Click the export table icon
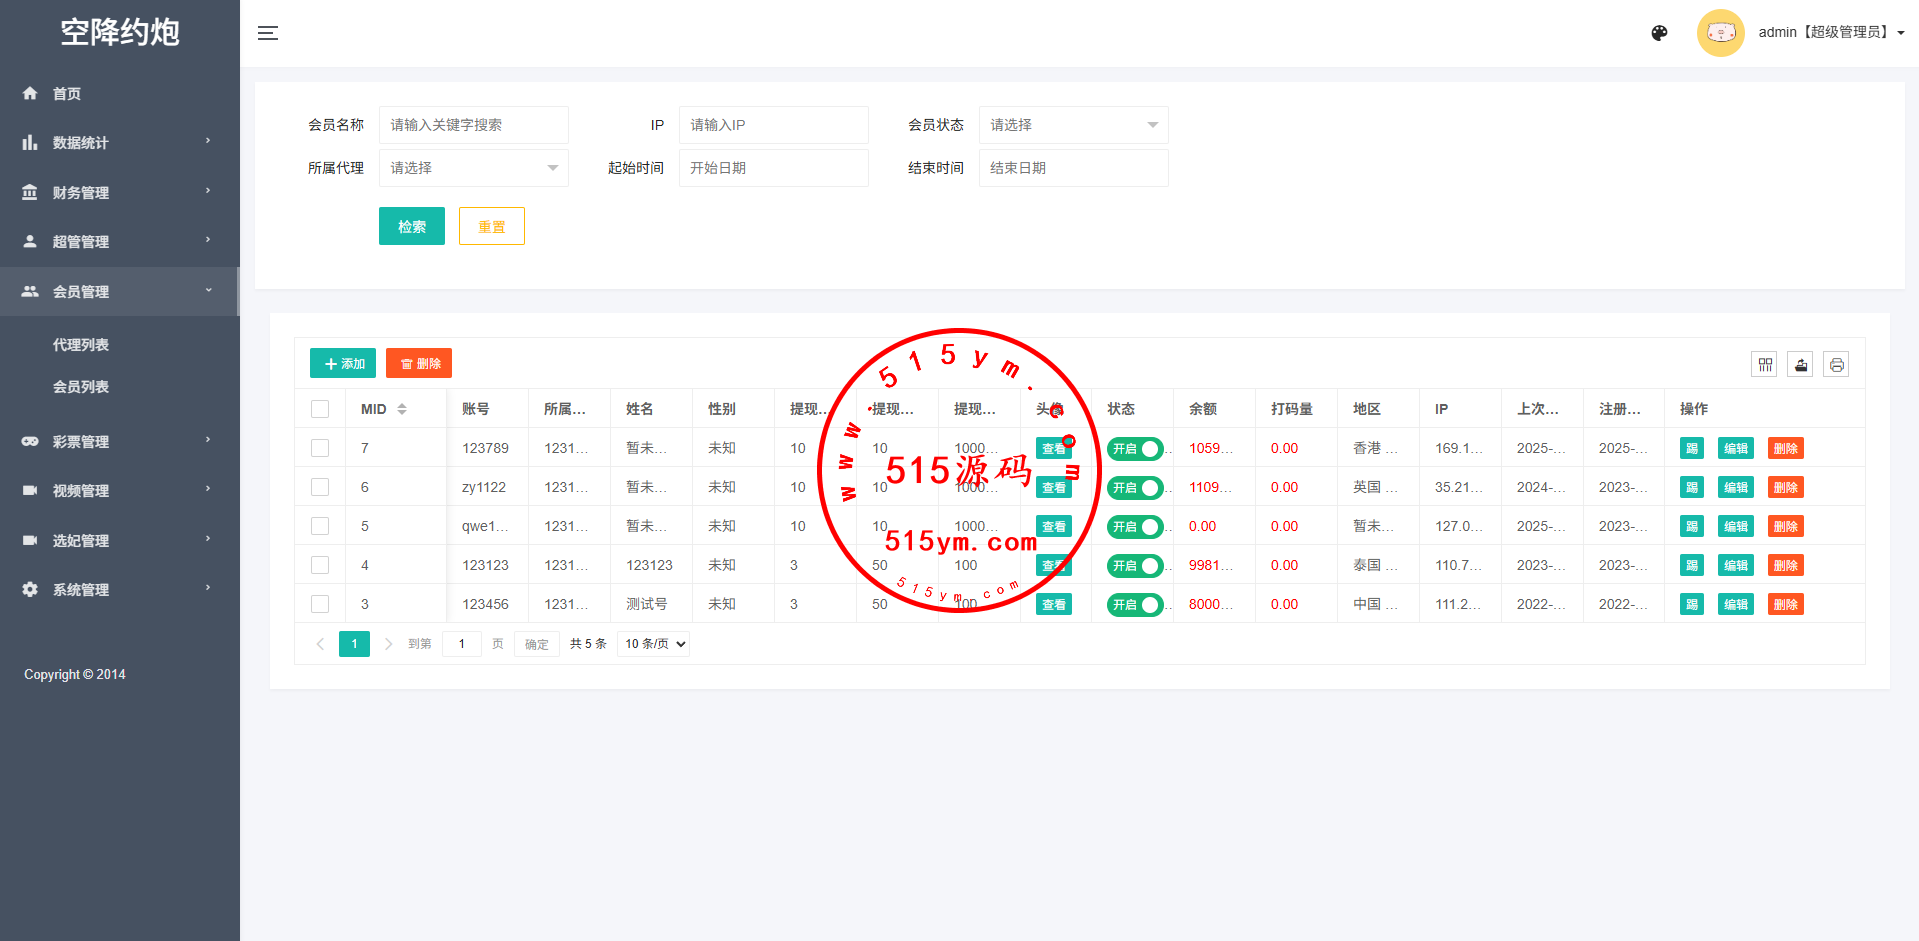1919x941 pixels. [x=1801, y=364]
